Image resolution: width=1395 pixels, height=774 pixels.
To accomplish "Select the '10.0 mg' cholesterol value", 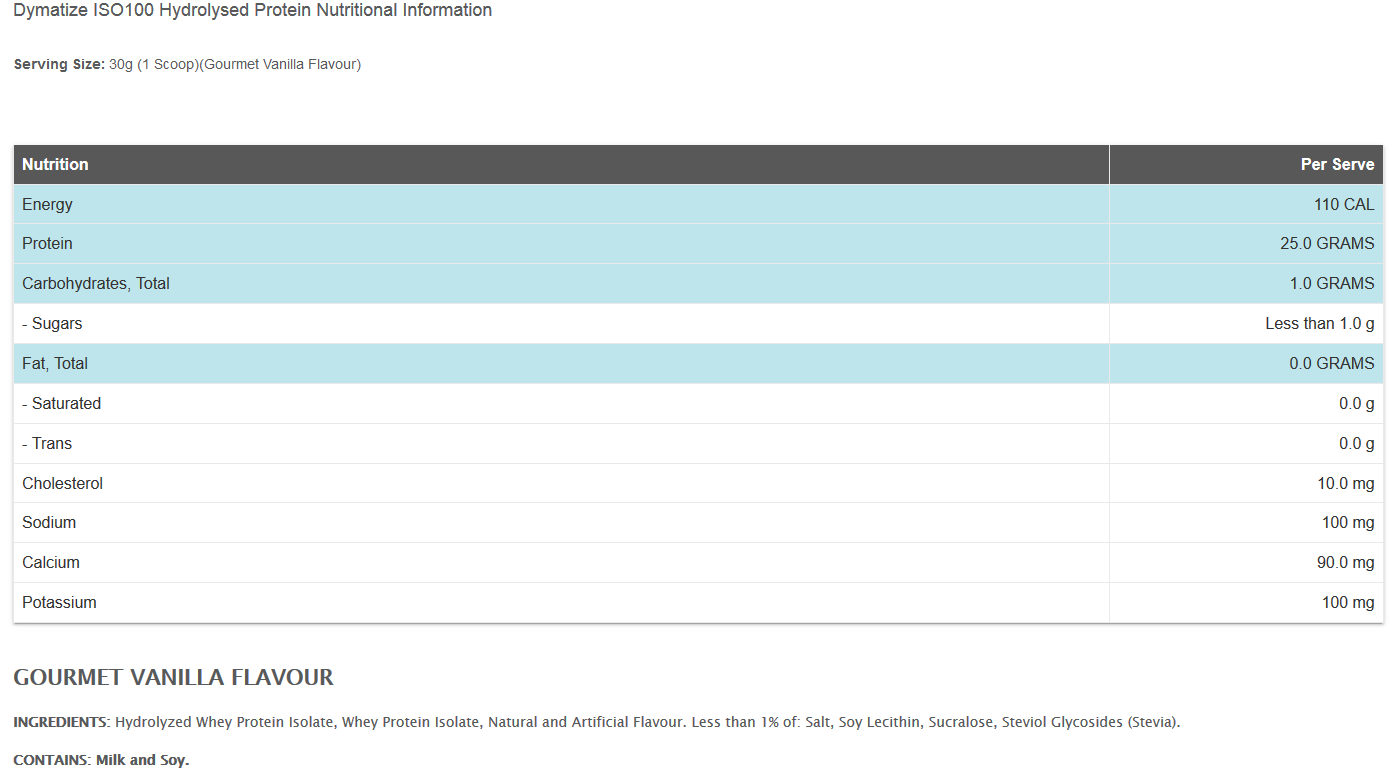I will click(x=1346, y=484).
